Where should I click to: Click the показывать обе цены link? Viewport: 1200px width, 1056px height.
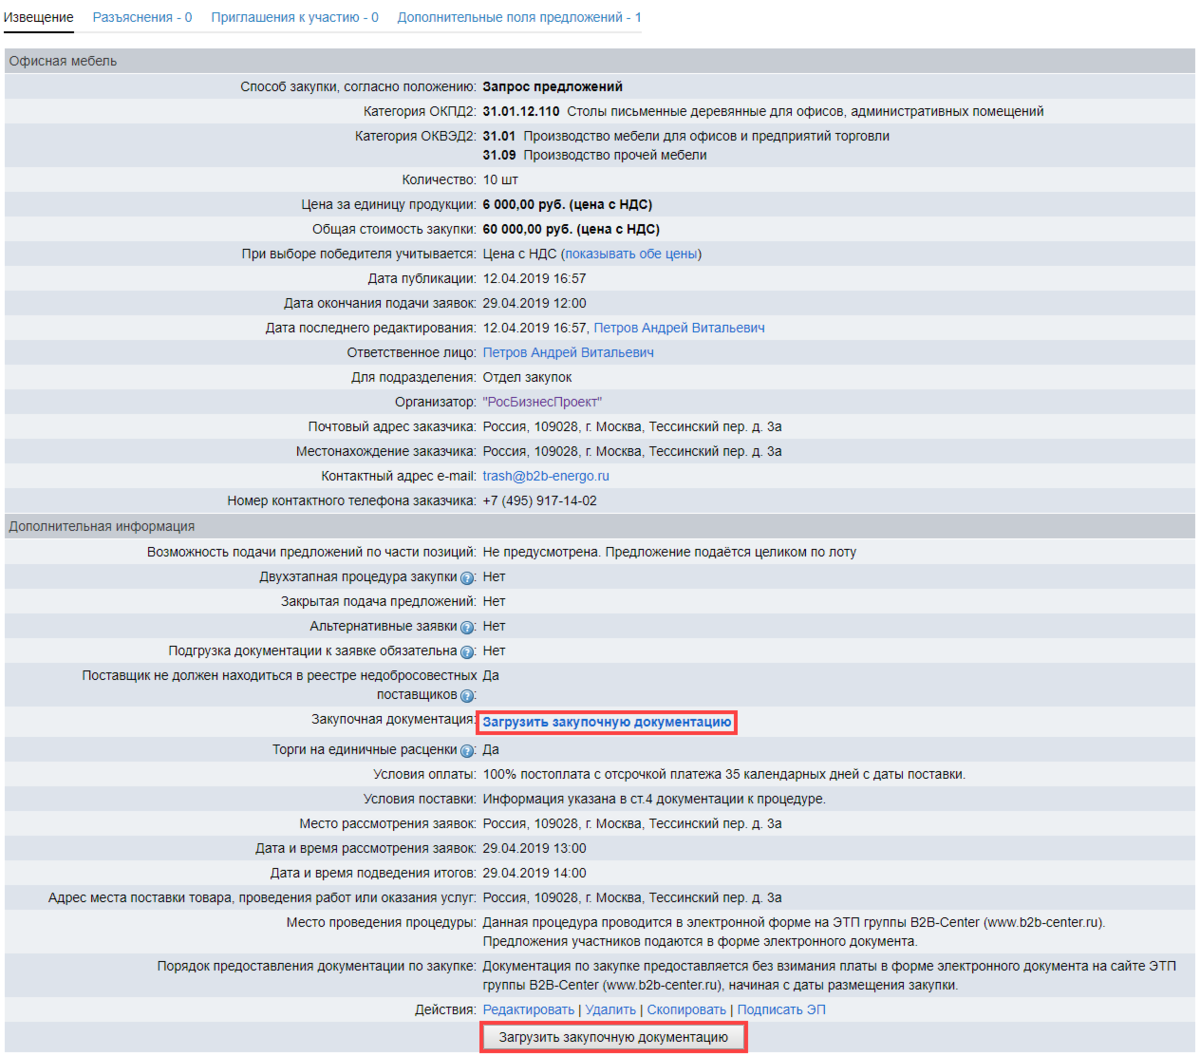pyautogui.click(x=631, y=254)
